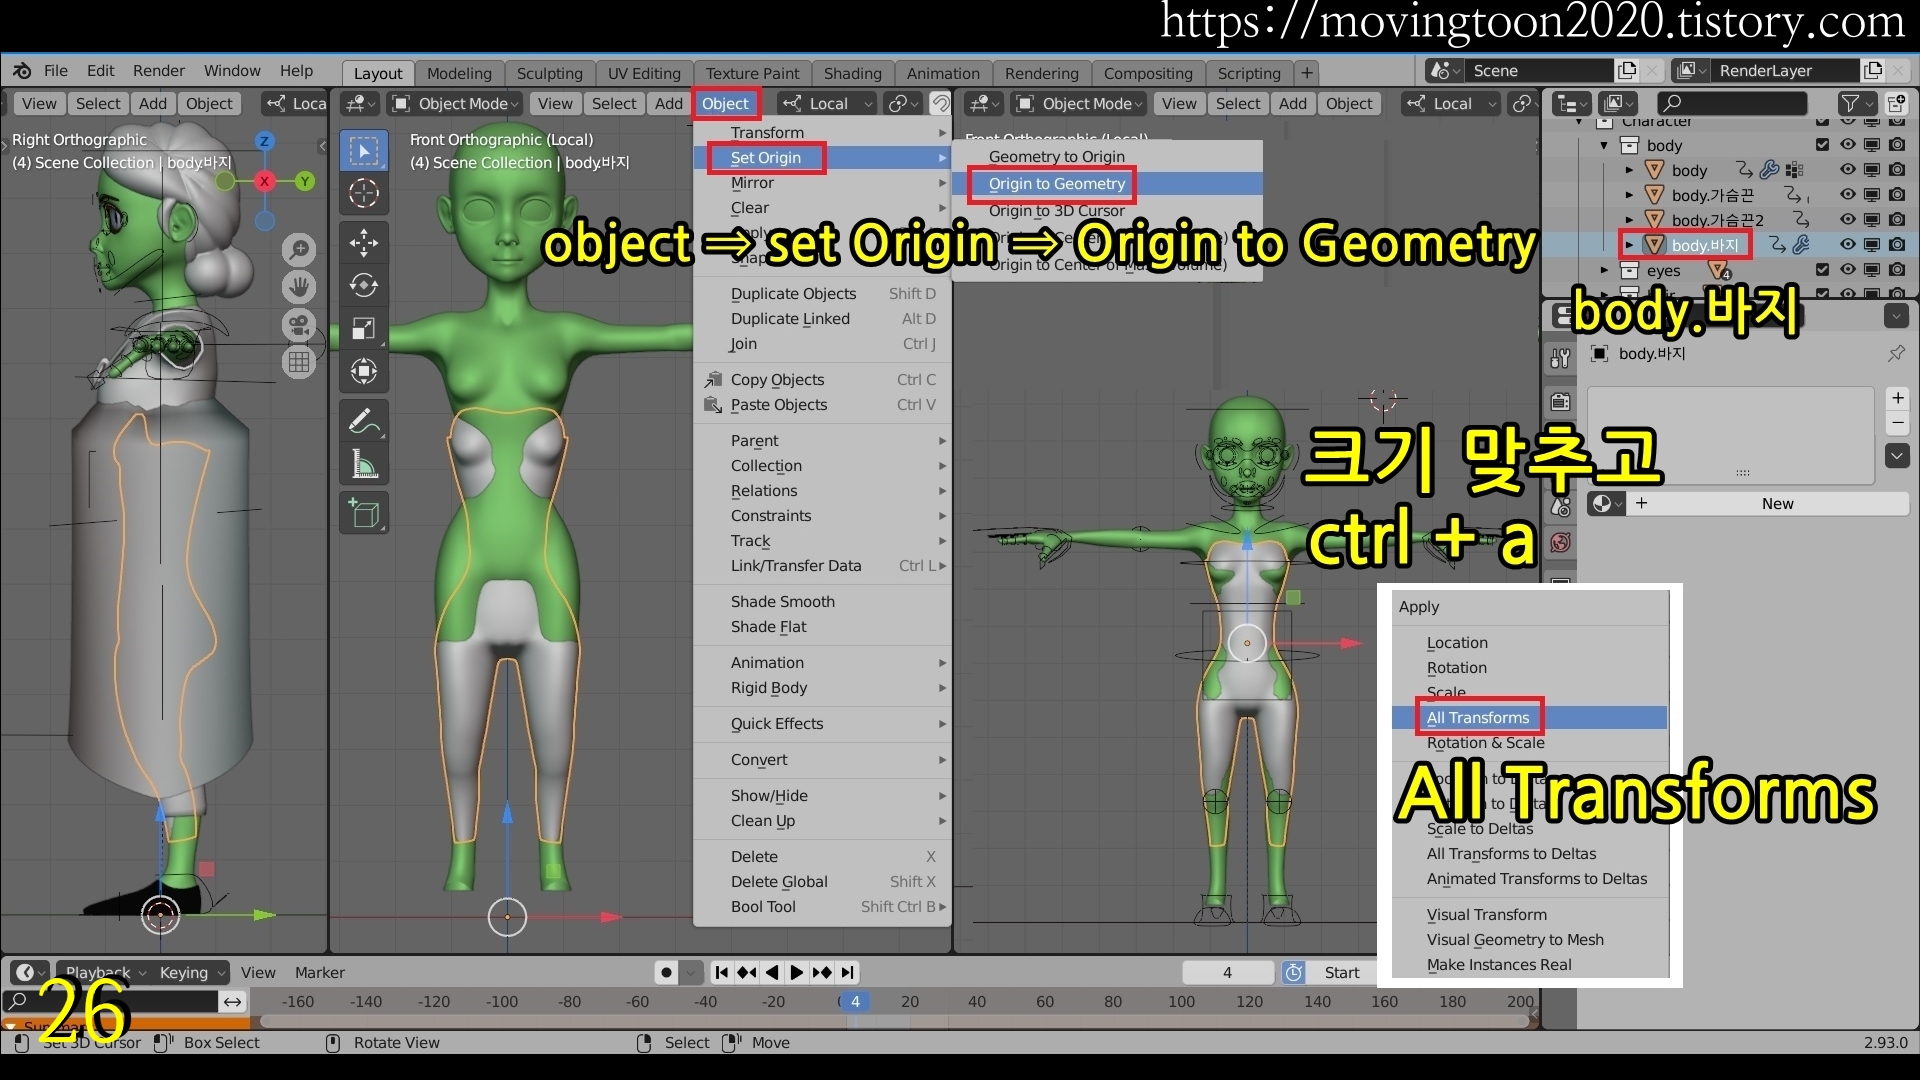Screen dimensions: 1920x1080
Task: Click the blue Z axis on navigation gizmo
Action: point(264,142)
